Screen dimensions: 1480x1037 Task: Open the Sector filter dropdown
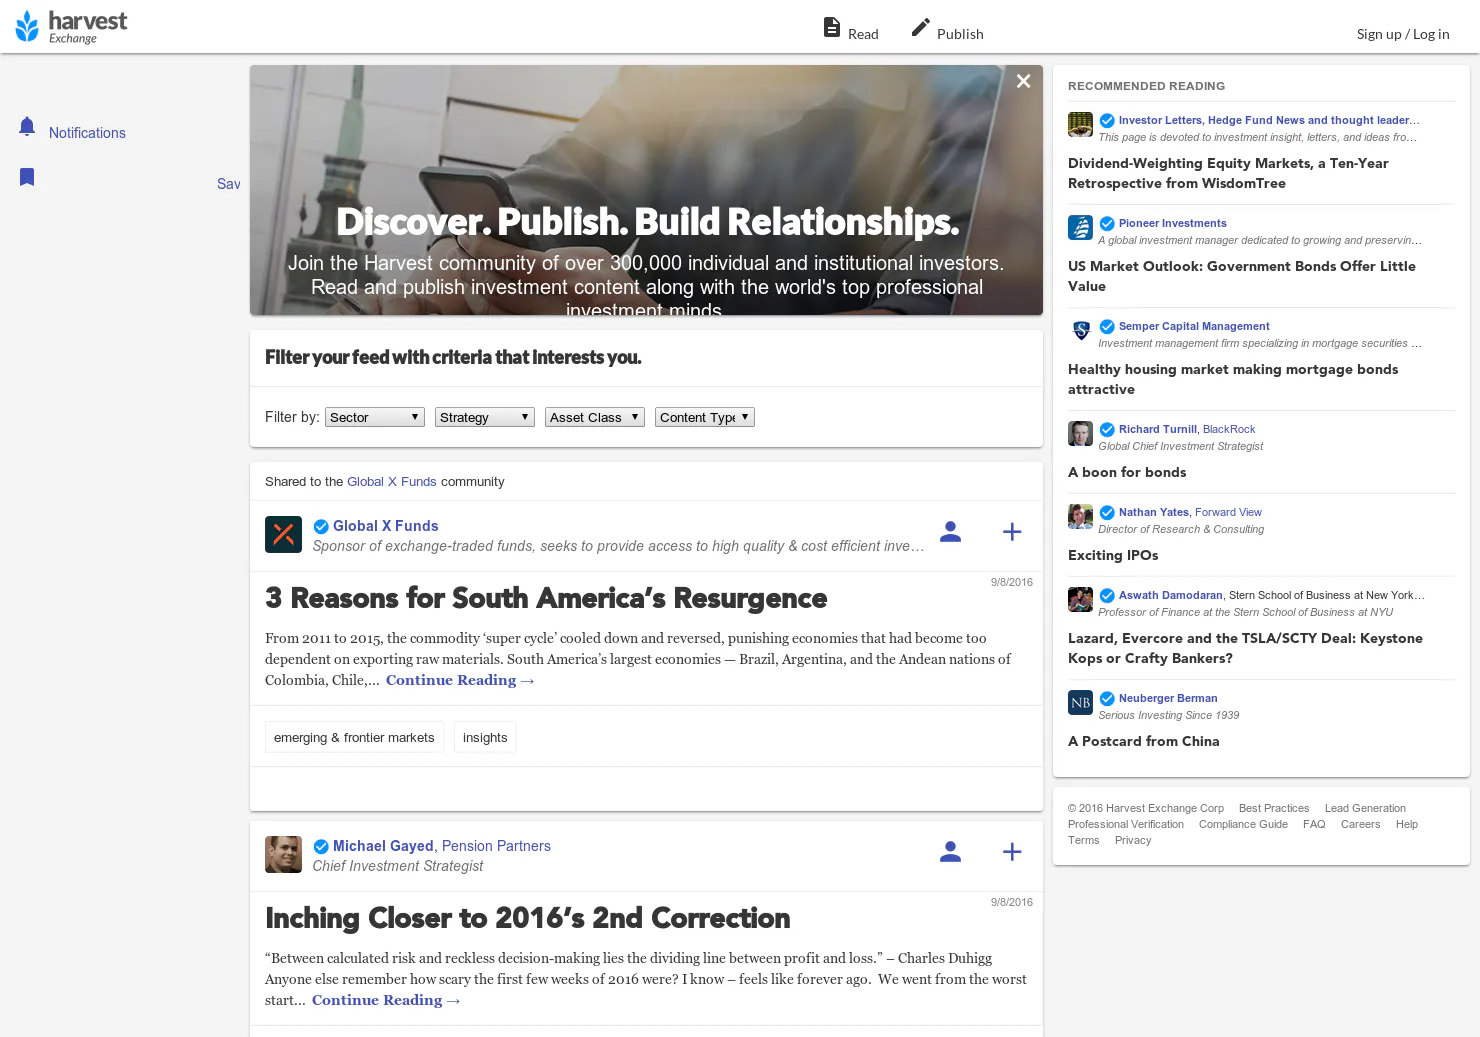[x=375, y=417]
